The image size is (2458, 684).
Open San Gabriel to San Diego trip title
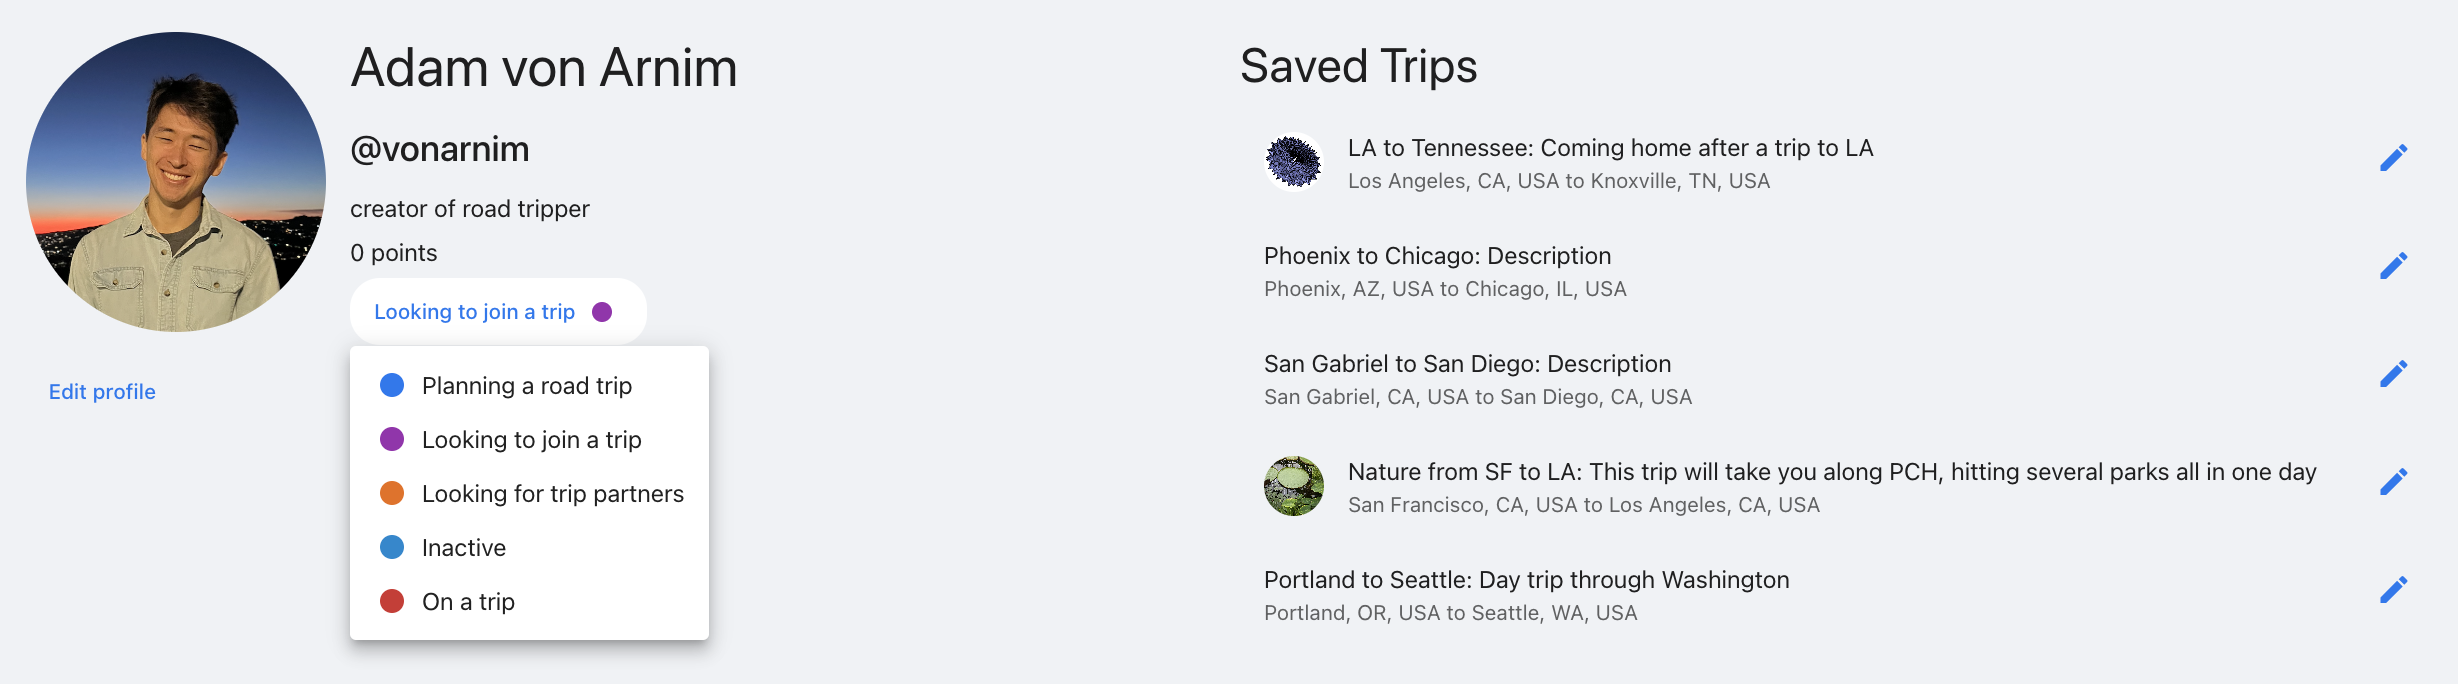[x=1467, y=364]
